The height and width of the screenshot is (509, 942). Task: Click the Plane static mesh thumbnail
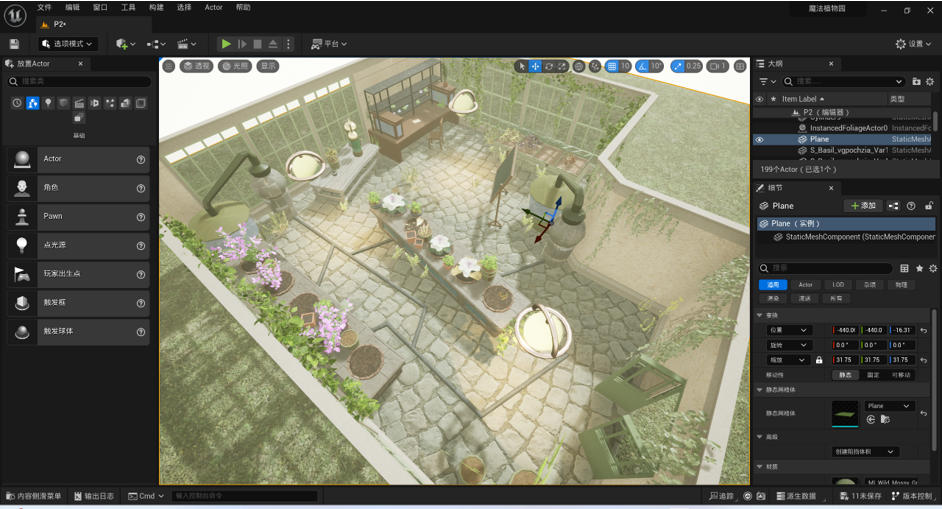point(845,413)
